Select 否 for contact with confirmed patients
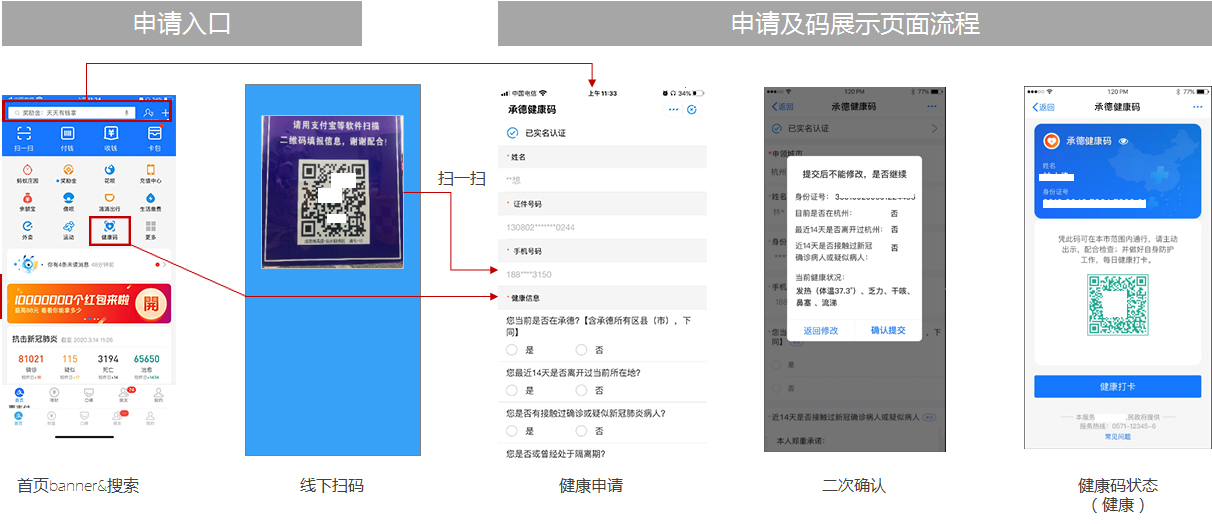 [x=582, y=431]
